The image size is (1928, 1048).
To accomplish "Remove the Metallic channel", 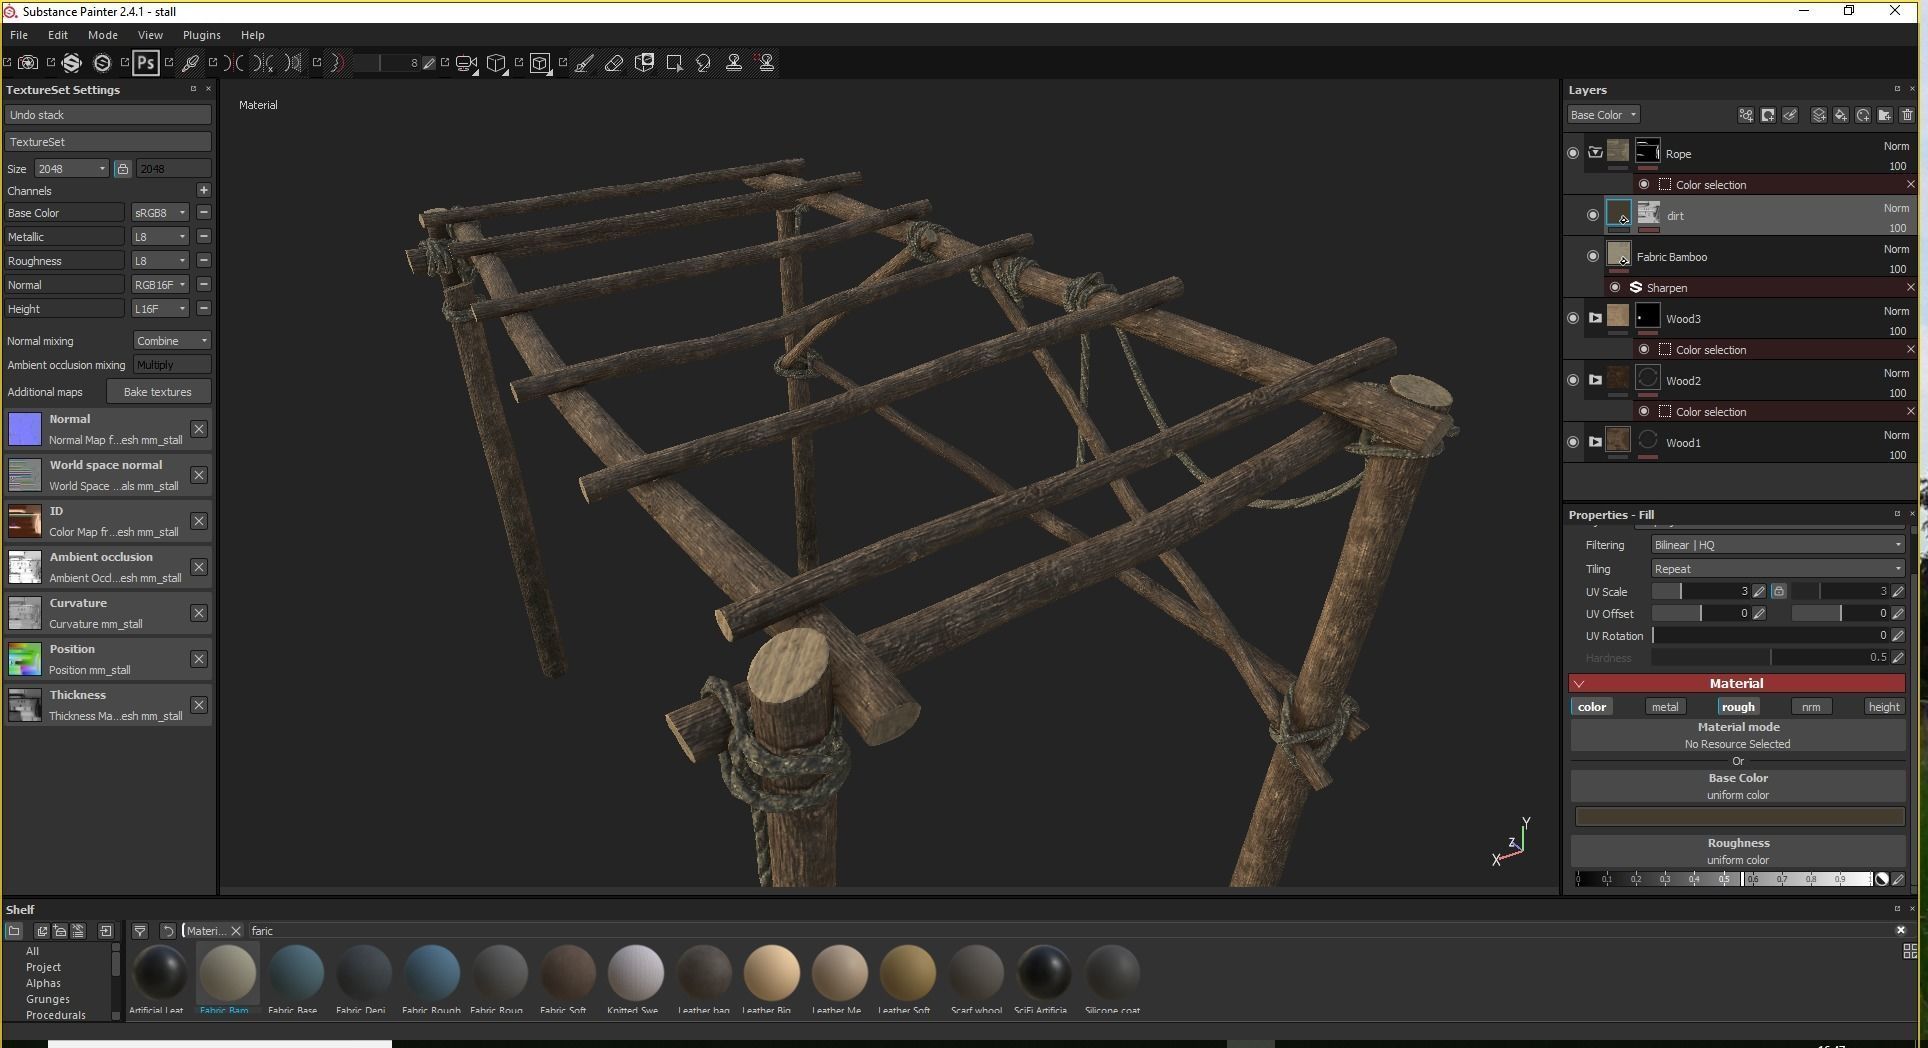I will click(x=204, y=237).
